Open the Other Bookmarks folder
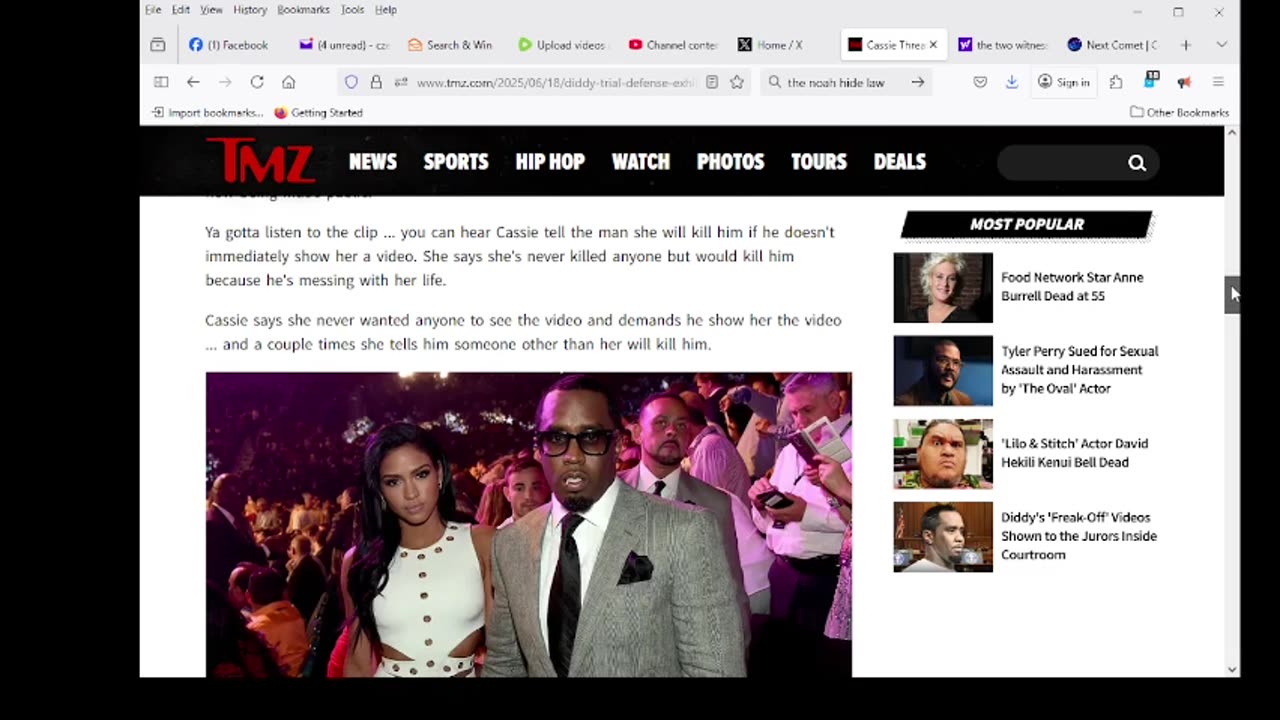The width and height of the screenshot is (1280, 720). click(1179, 113)
